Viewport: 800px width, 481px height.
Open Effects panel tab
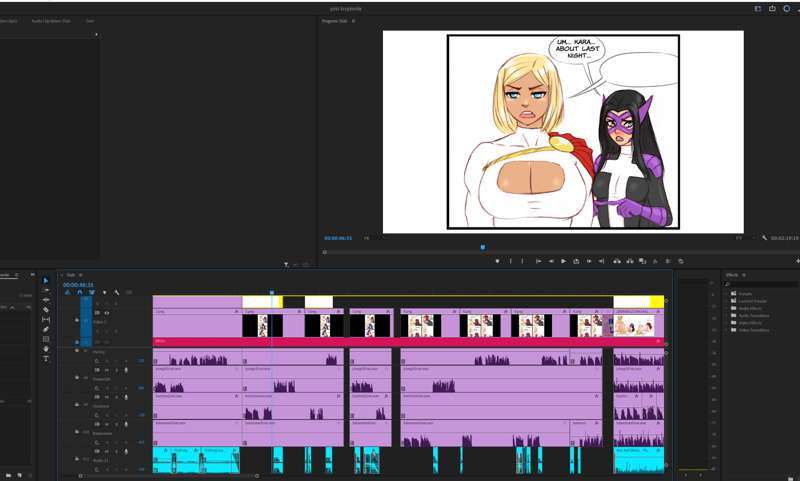[732, 275]
